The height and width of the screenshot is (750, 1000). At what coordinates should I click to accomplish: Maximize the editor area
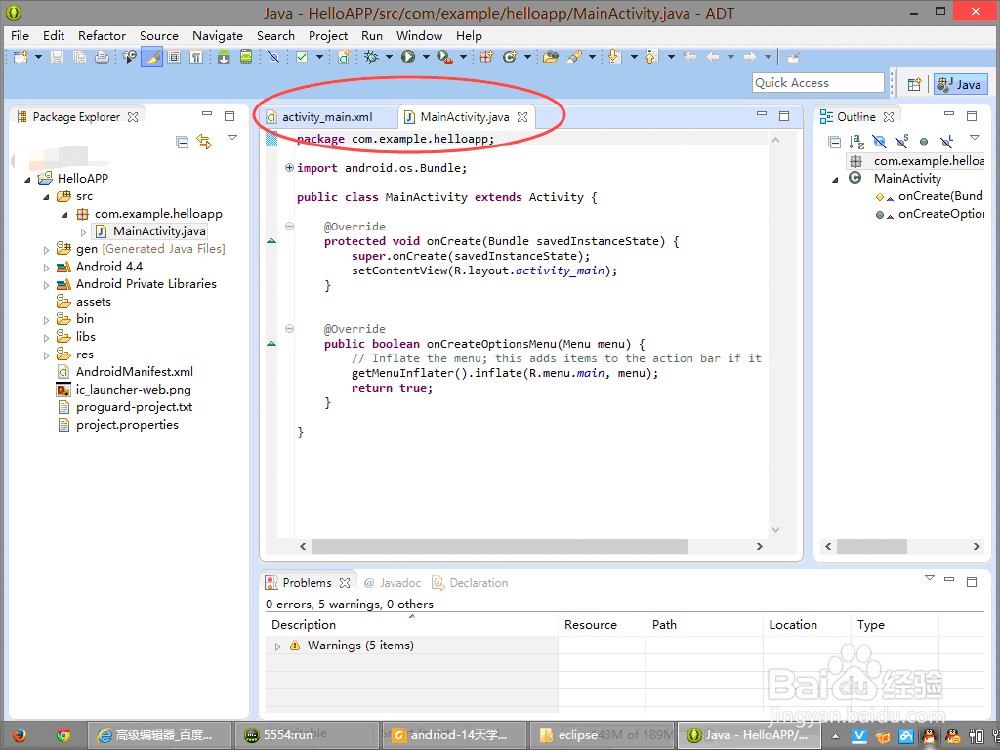(x=784, y=115)
